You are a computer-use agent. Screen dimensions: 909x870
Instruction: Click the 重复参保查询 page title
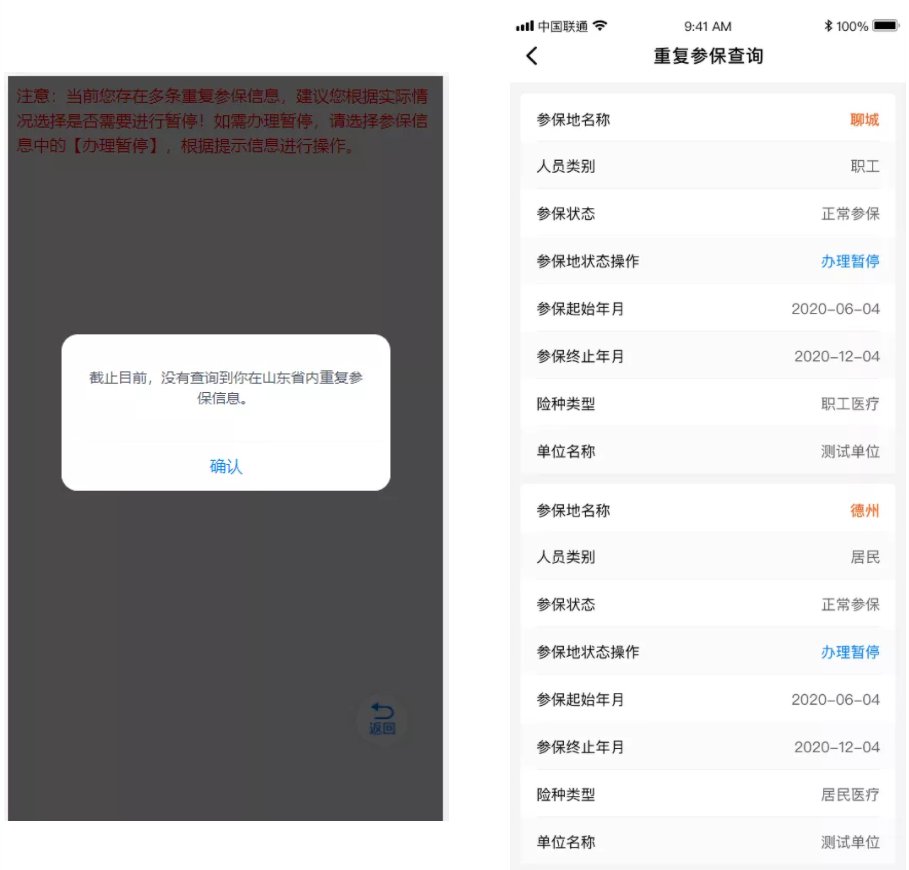[708, 56]
